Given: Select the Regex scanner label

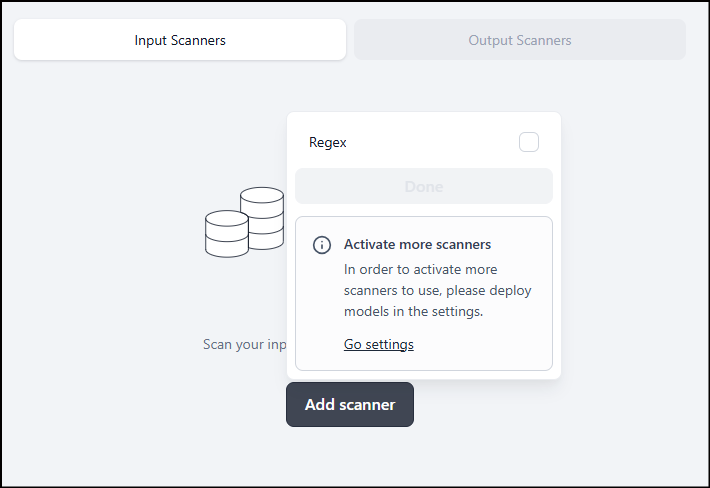Looking at the screenshot, I should (x=328, y=142).
